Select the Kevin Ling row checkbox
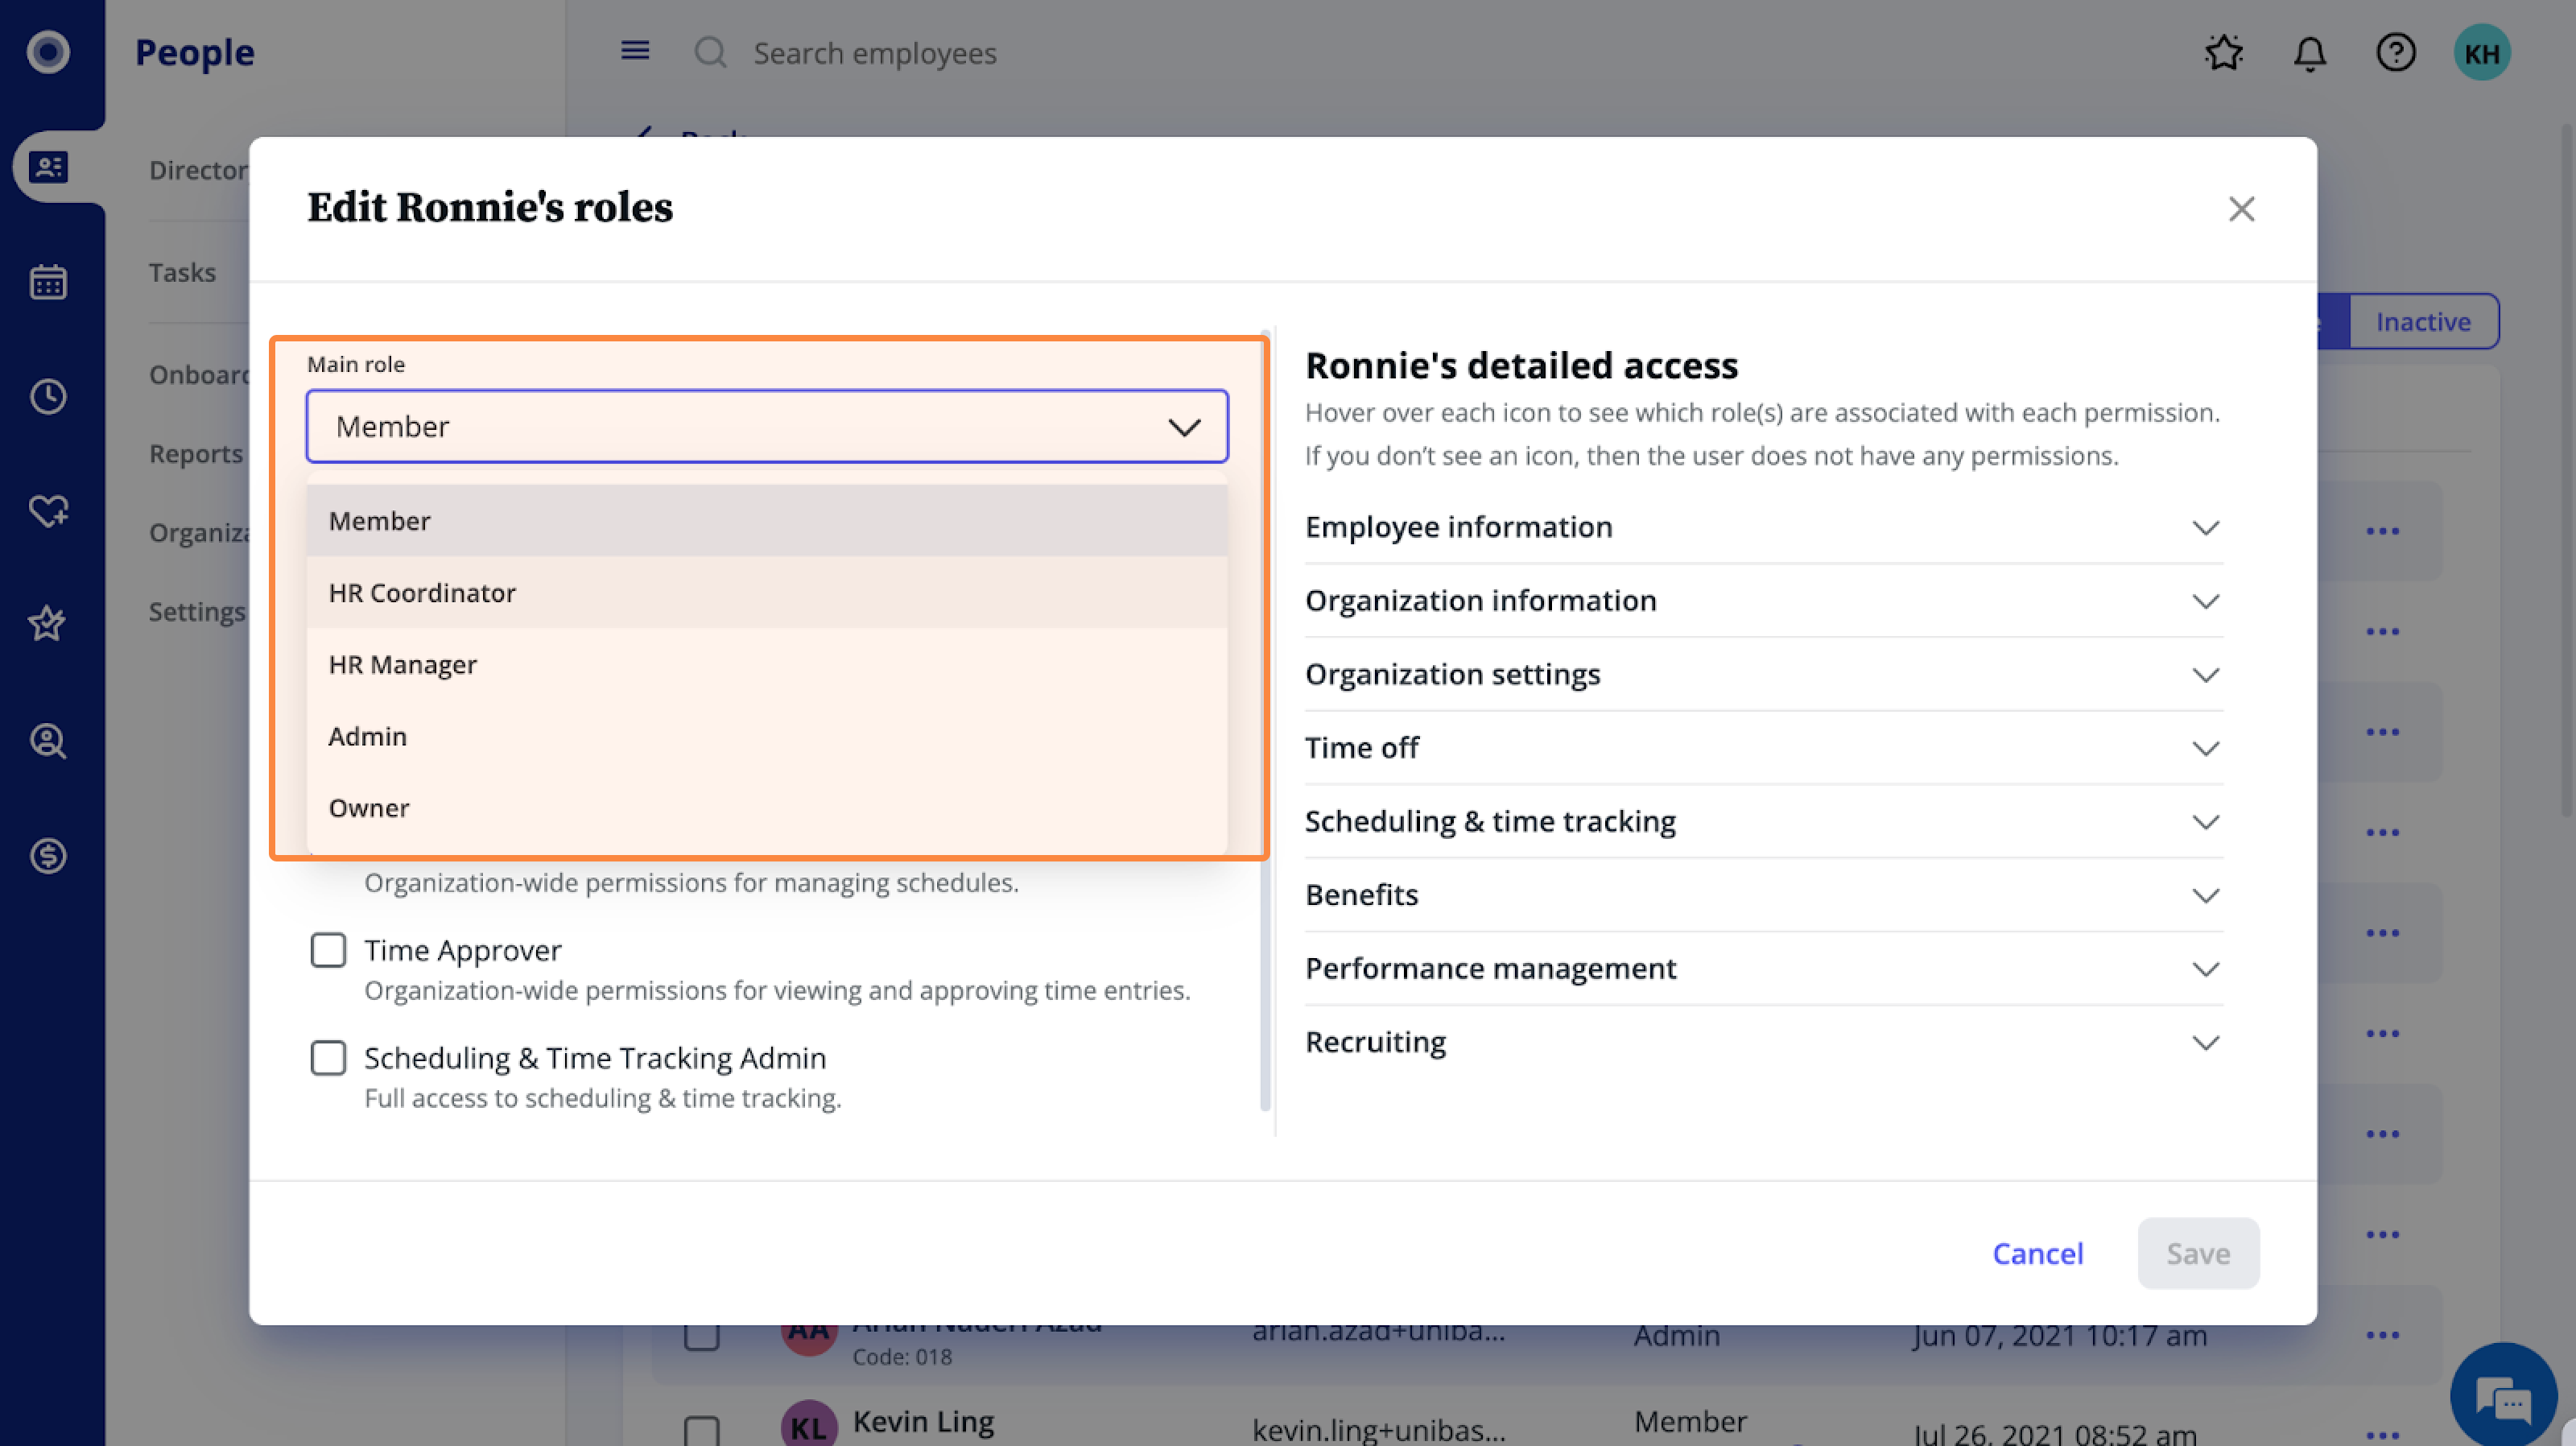2576x1446 pixels. [702, 1432]
